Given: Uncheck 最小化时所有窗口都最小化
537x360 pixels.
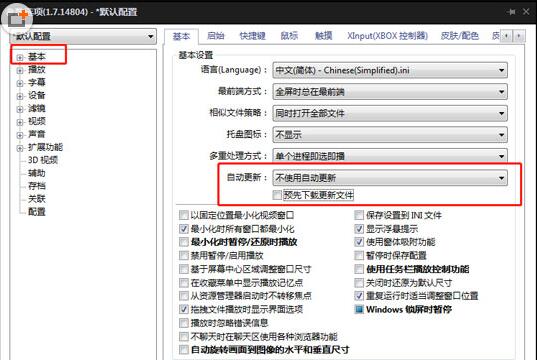Looking at the screenshot, I should click(184, 228).
